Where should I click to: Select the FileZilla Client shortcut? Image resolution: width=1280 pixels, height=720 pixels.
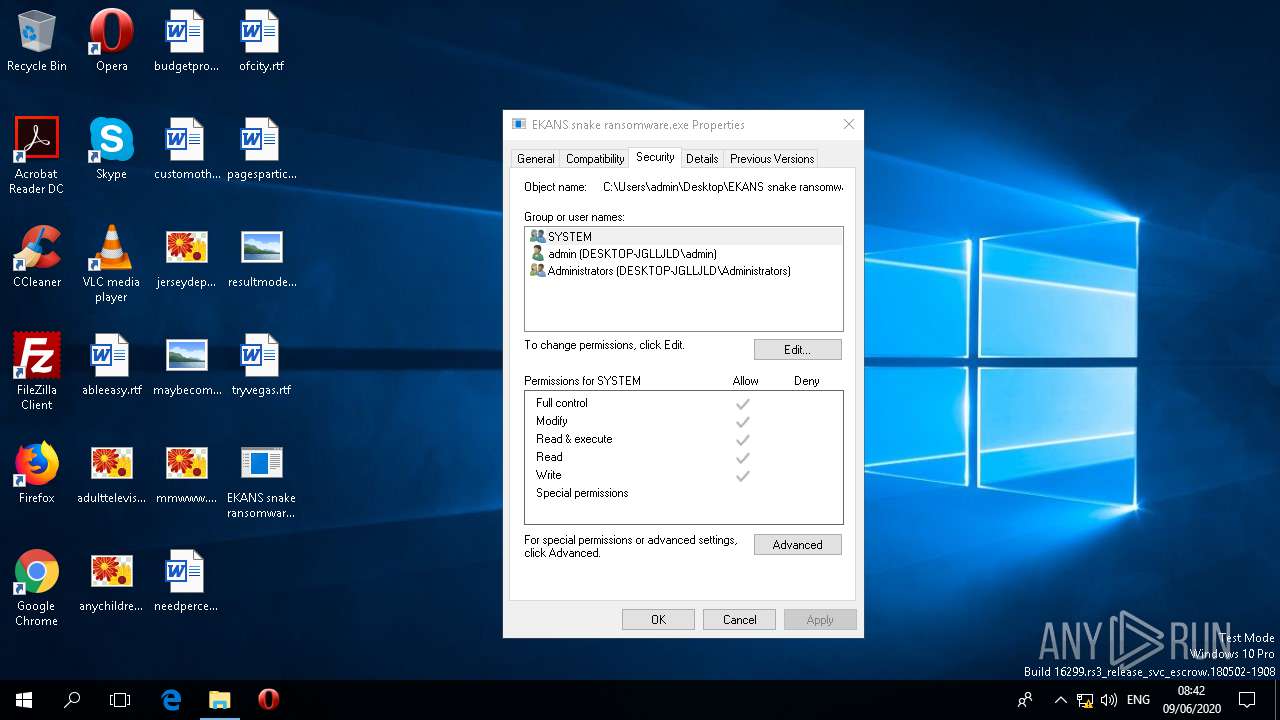pyautogui.click(x=37, y=372)
